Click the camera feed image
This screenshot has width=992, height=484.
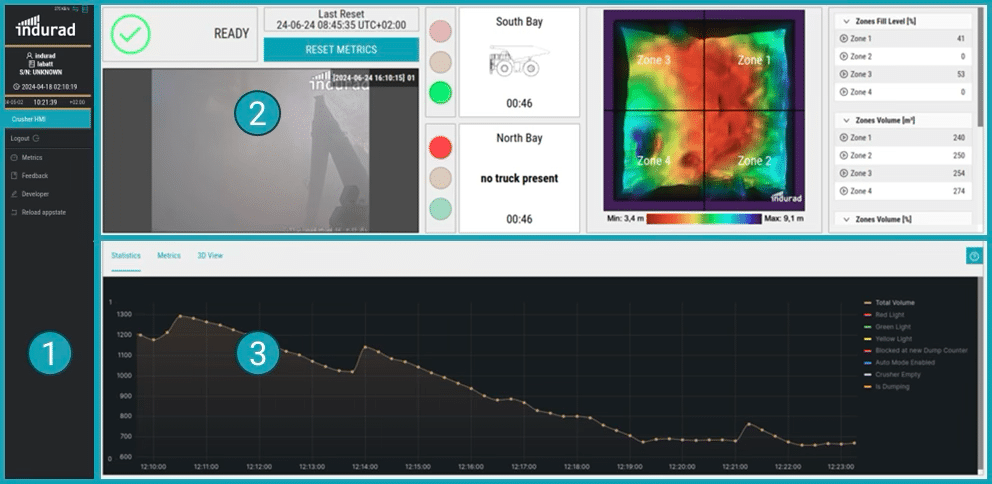pos(261,151)
